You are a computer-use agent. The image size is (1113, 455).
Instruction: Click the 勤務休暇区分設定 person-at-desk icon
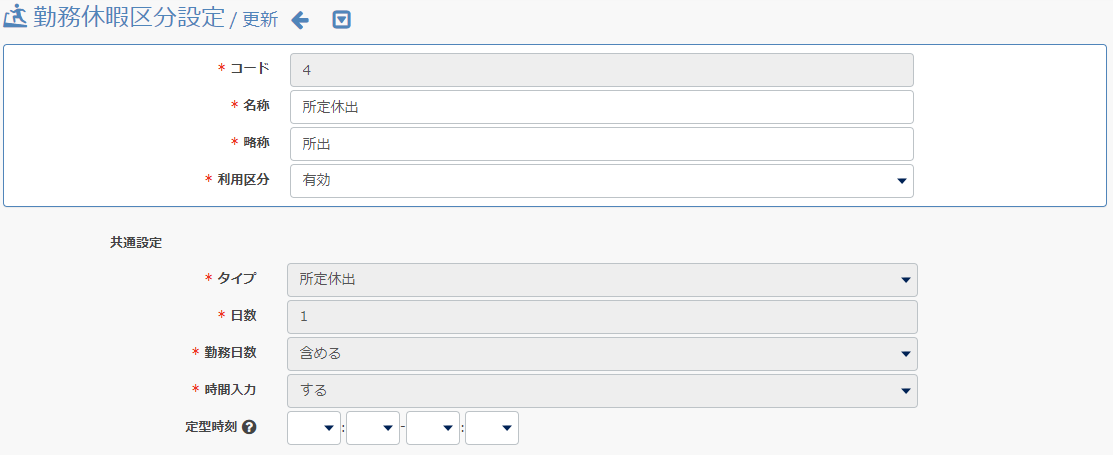[16, 18]
